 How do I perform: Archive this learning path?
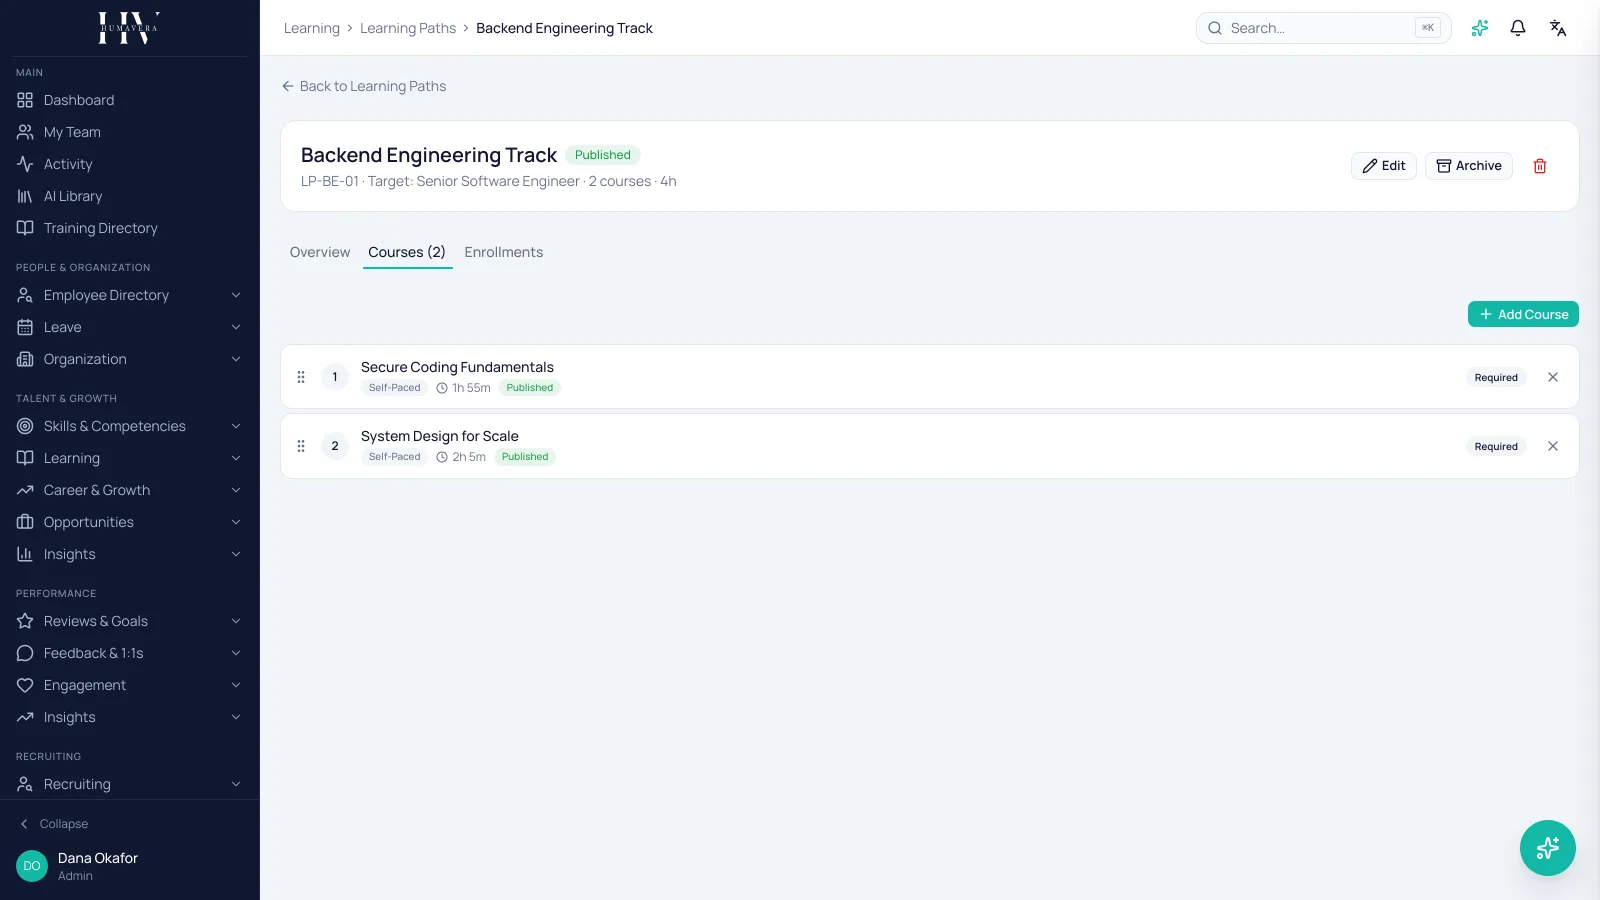[x=1469, y=166]
